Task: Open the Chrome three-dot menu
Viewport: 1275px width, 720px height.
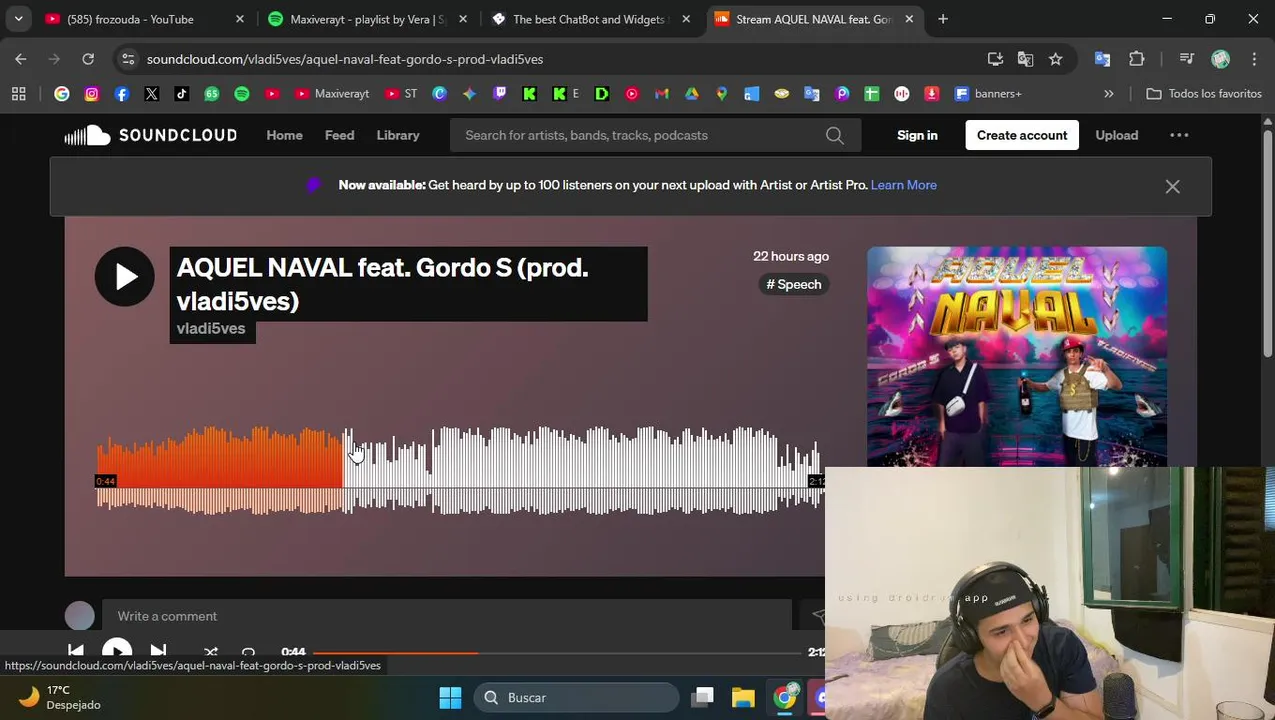Action: tap(1254, 59)
